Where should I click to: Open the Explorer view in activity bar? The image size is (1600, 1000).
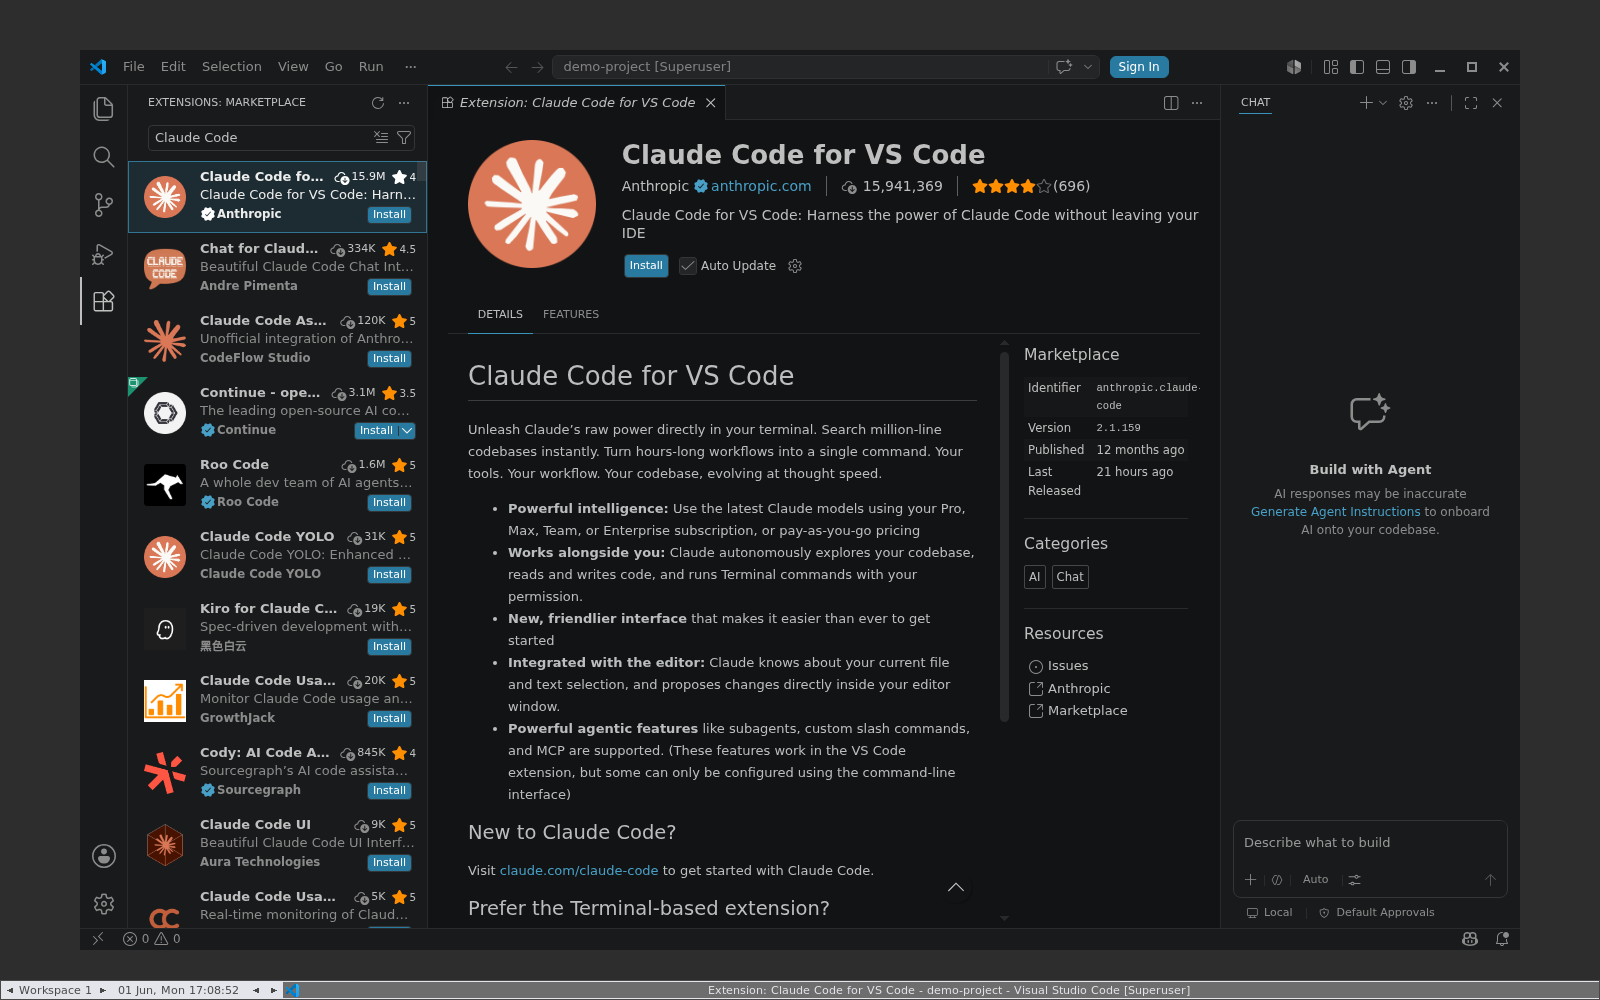(x=103, y=108)
